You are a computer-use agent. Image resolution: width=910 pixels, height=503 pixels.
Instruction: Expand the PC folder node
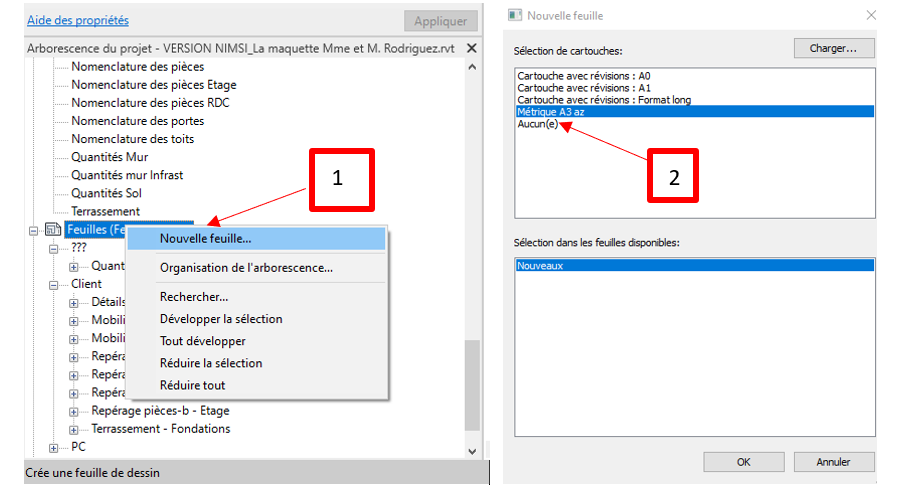point(54,447)
